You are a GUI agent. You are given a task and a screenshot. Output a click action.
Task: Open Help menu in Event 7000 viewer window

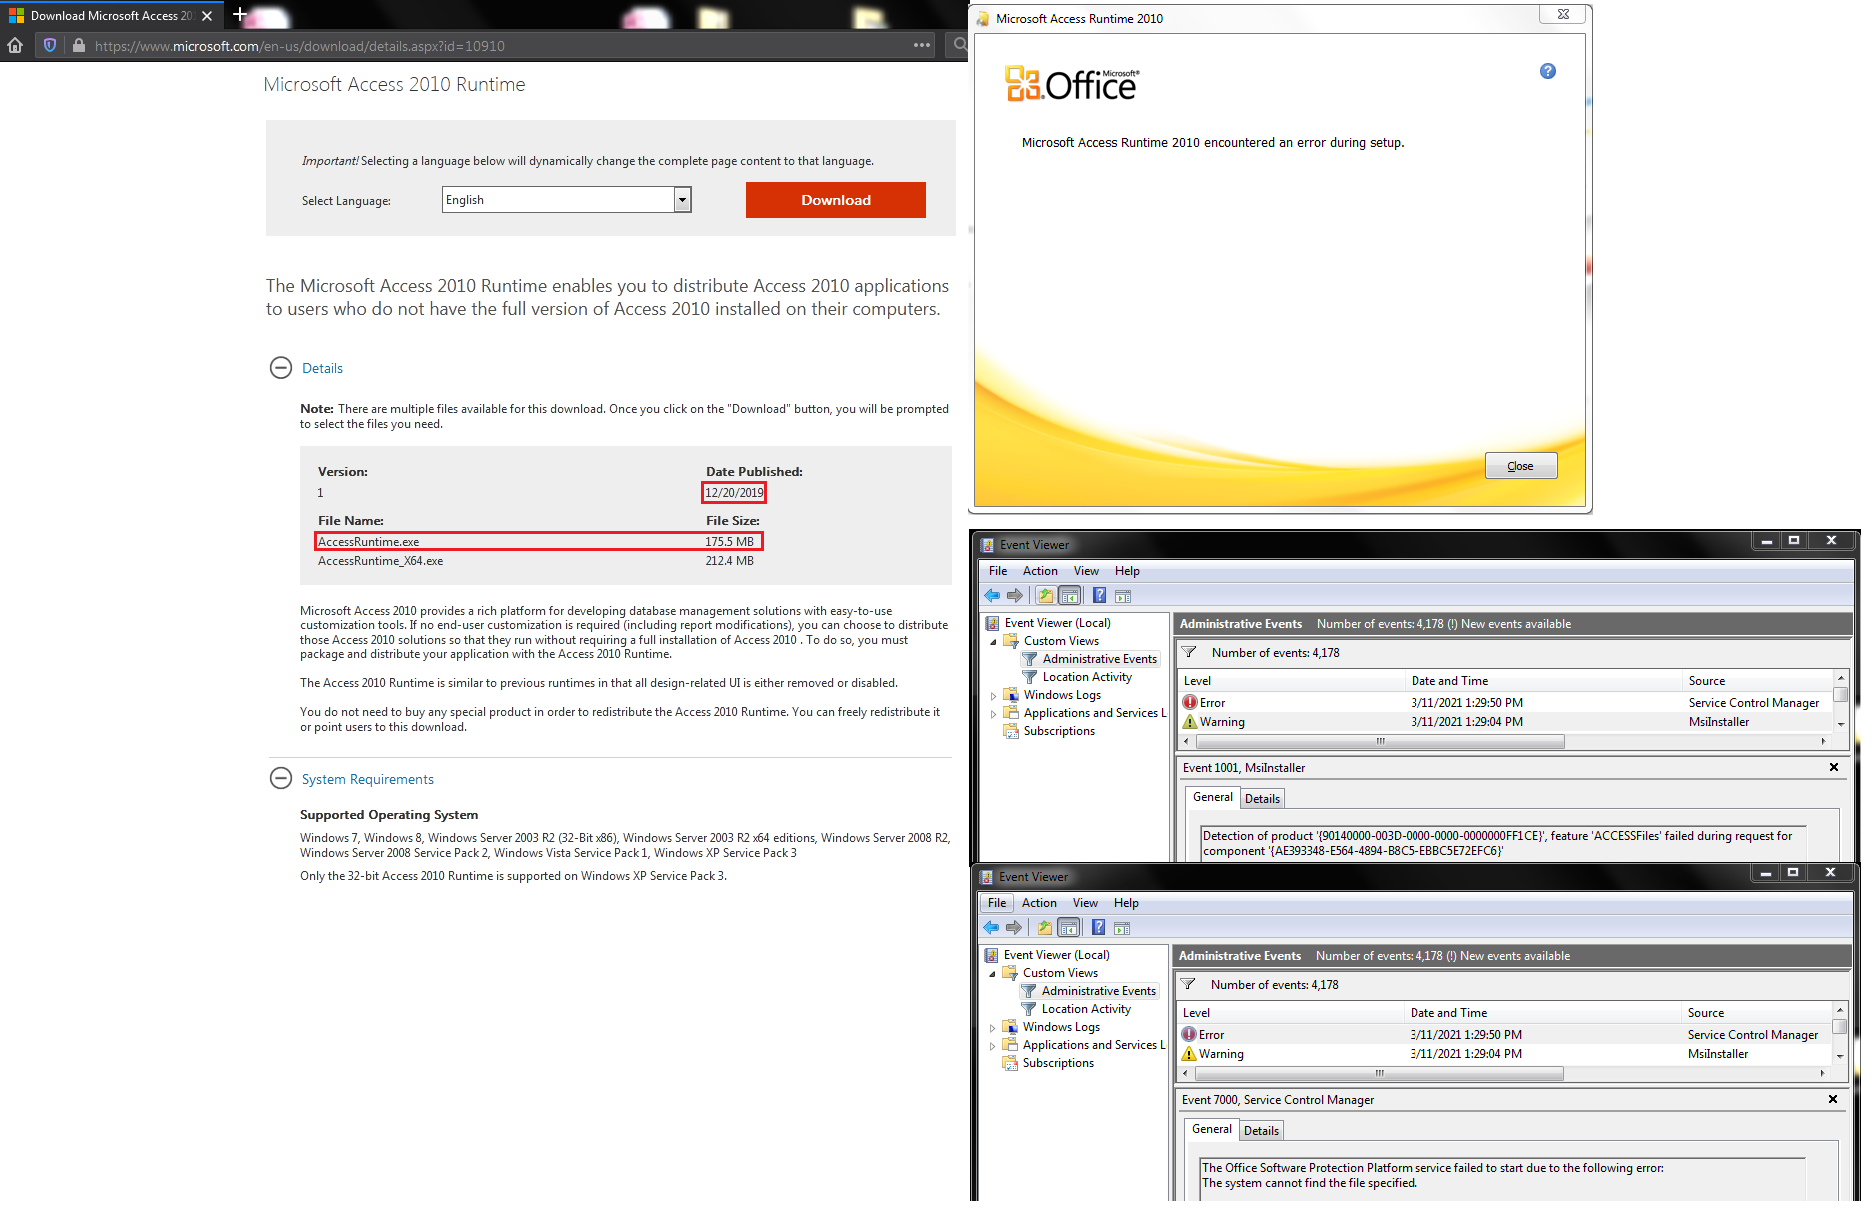click(x=1126, y=903)
